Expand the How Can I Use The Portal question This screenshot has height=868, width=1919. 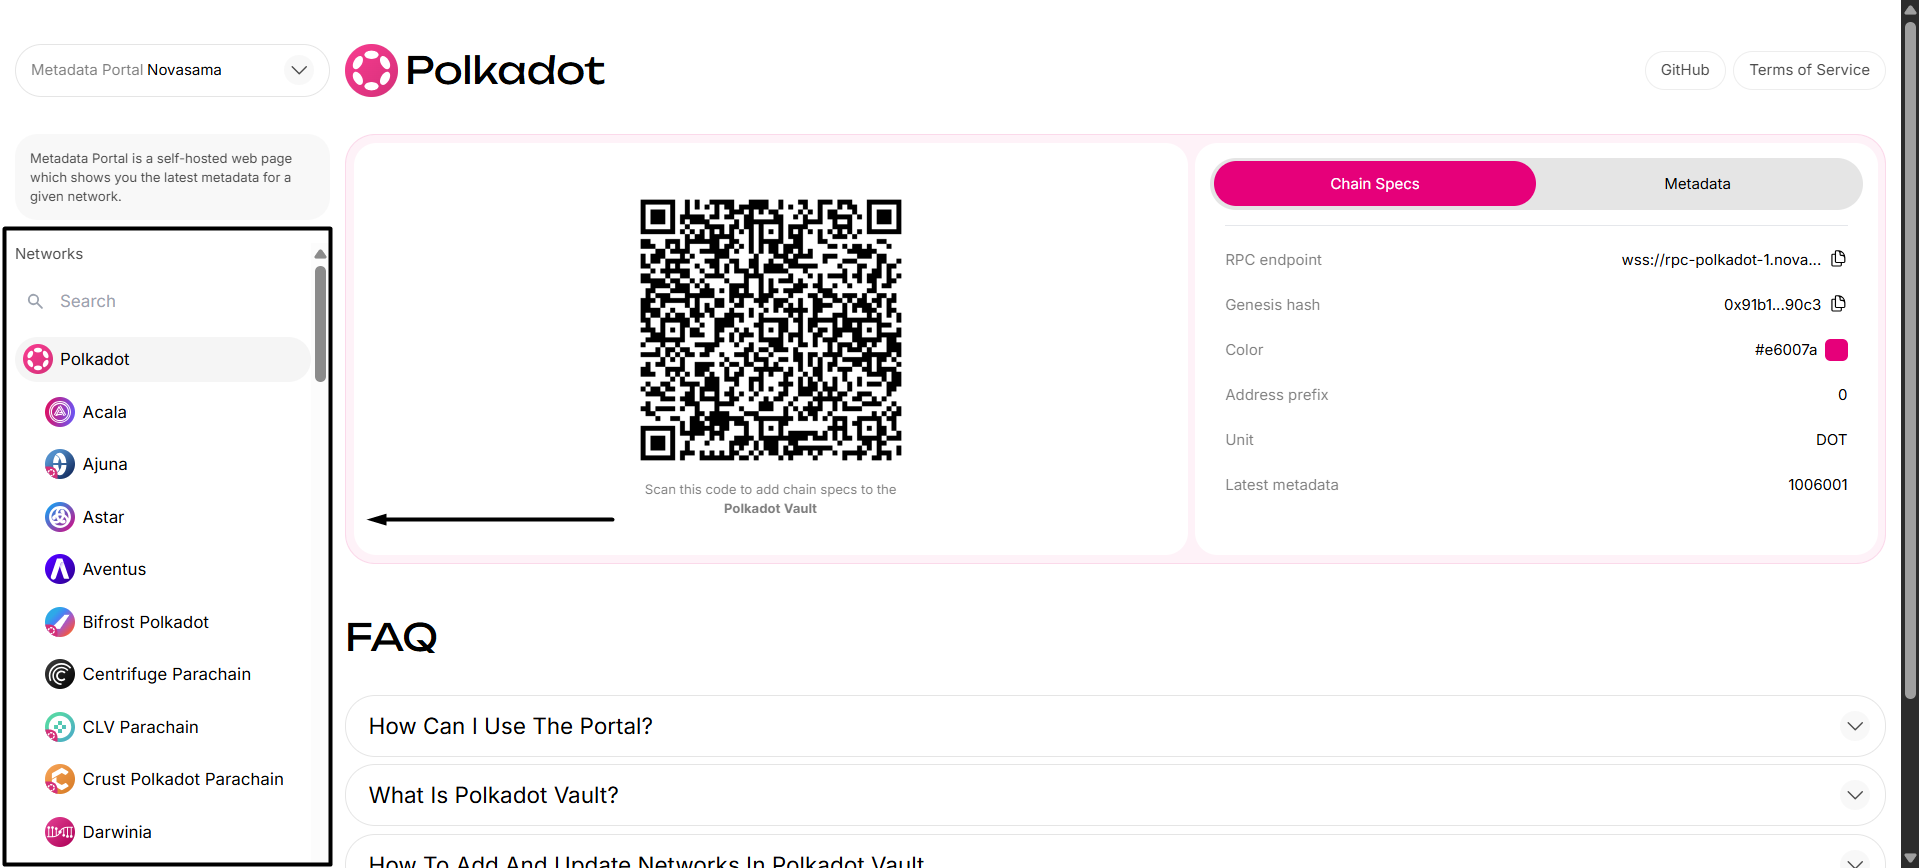[x=1114, y=726]
